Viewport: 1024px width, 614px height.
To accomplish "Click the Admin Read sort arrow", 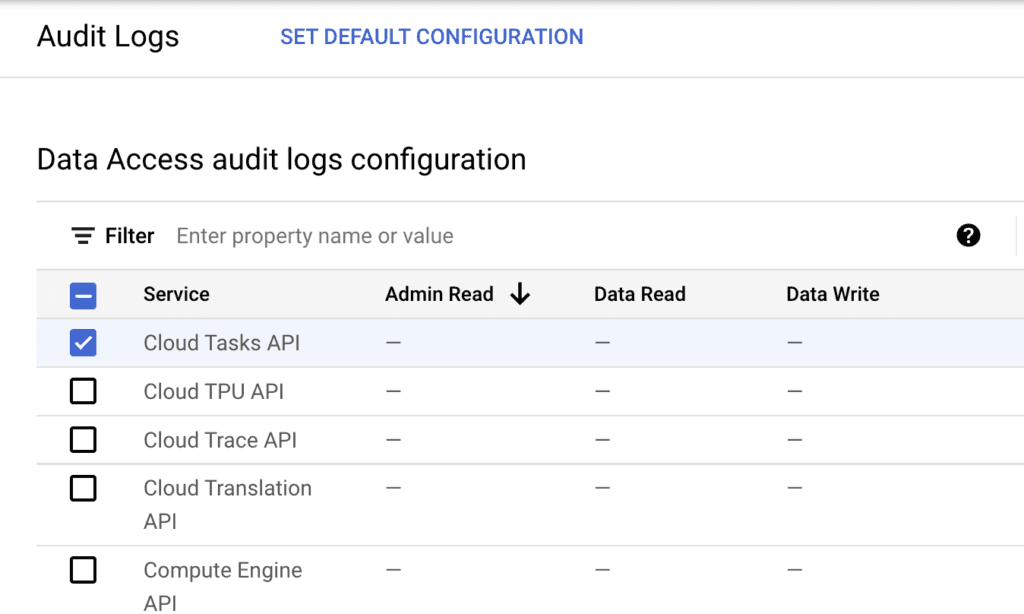I will pos(520,294).
